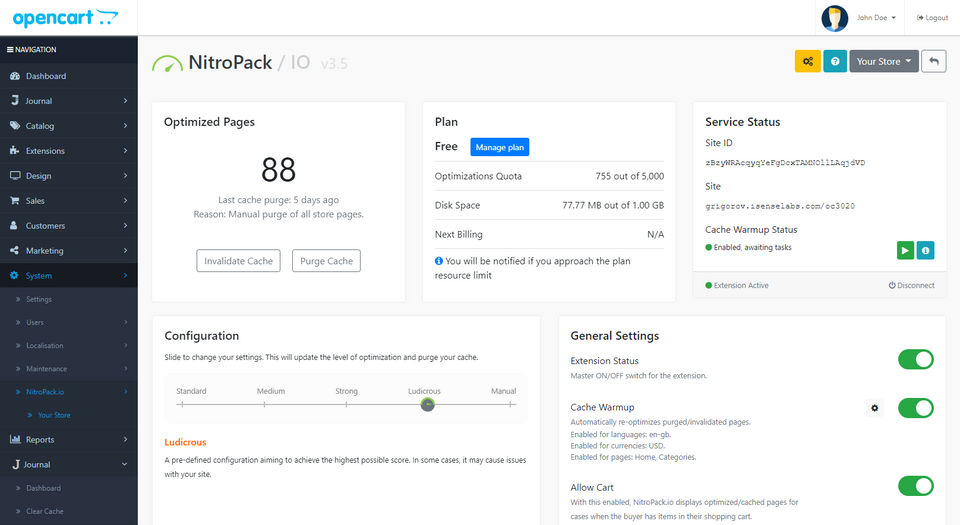Click the plan notification info icon
Image resolution: width=960 pixels, height=525 pixels.
438,261
